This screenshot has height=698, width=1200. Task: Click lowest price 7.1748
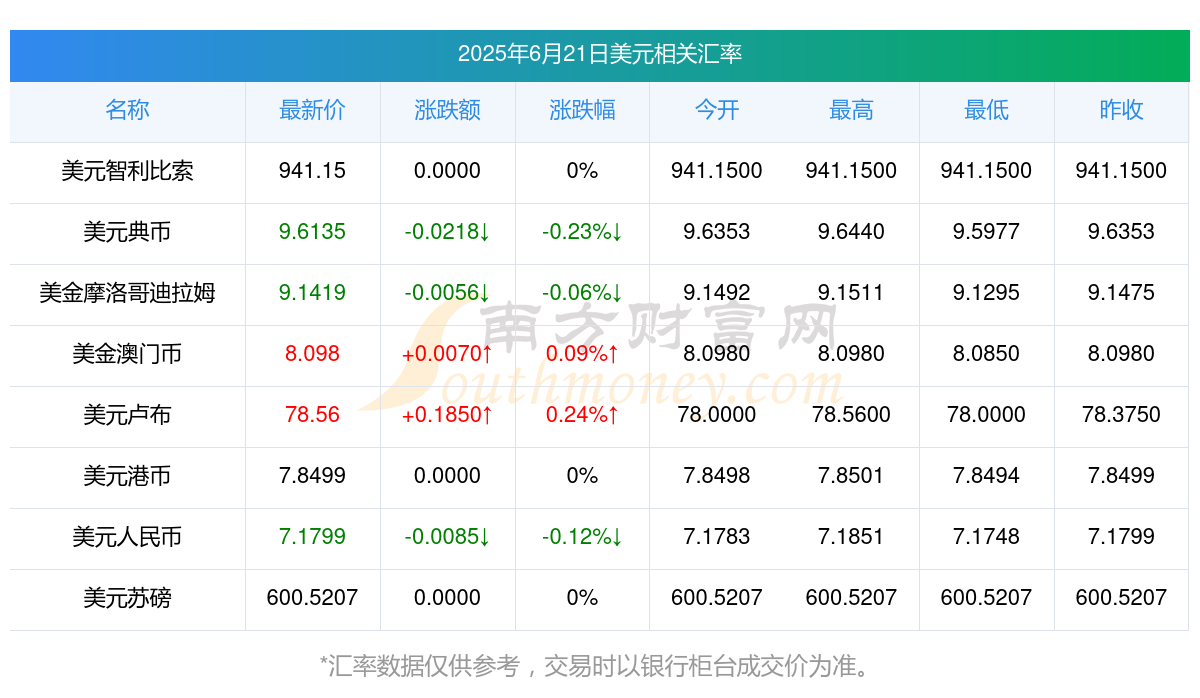coord(986,537)
